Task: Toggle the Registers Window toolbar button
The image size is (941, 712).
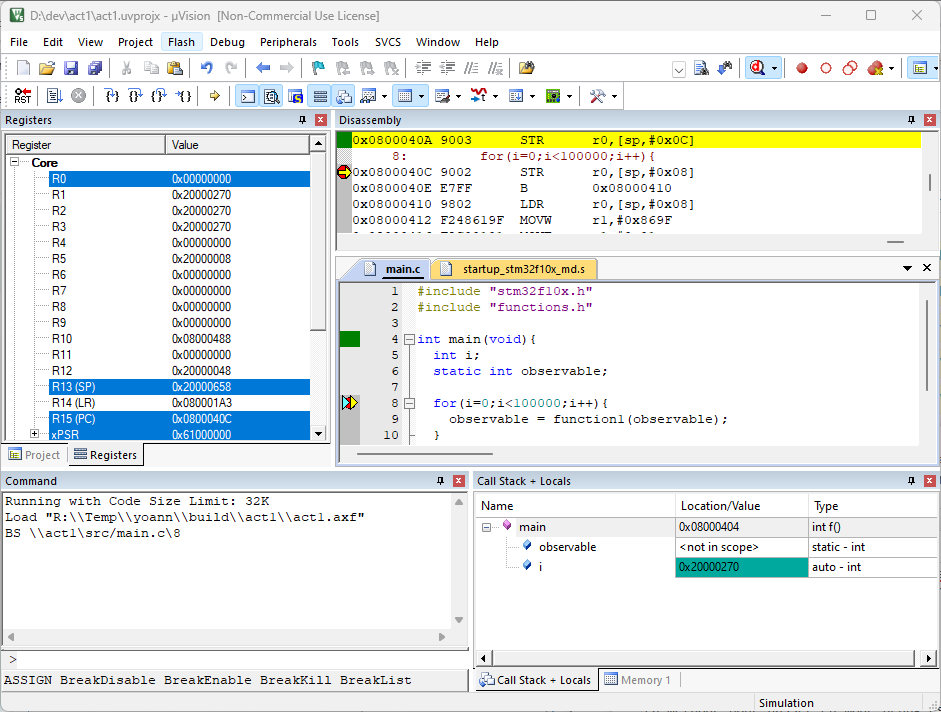Action: click(320, 96)
